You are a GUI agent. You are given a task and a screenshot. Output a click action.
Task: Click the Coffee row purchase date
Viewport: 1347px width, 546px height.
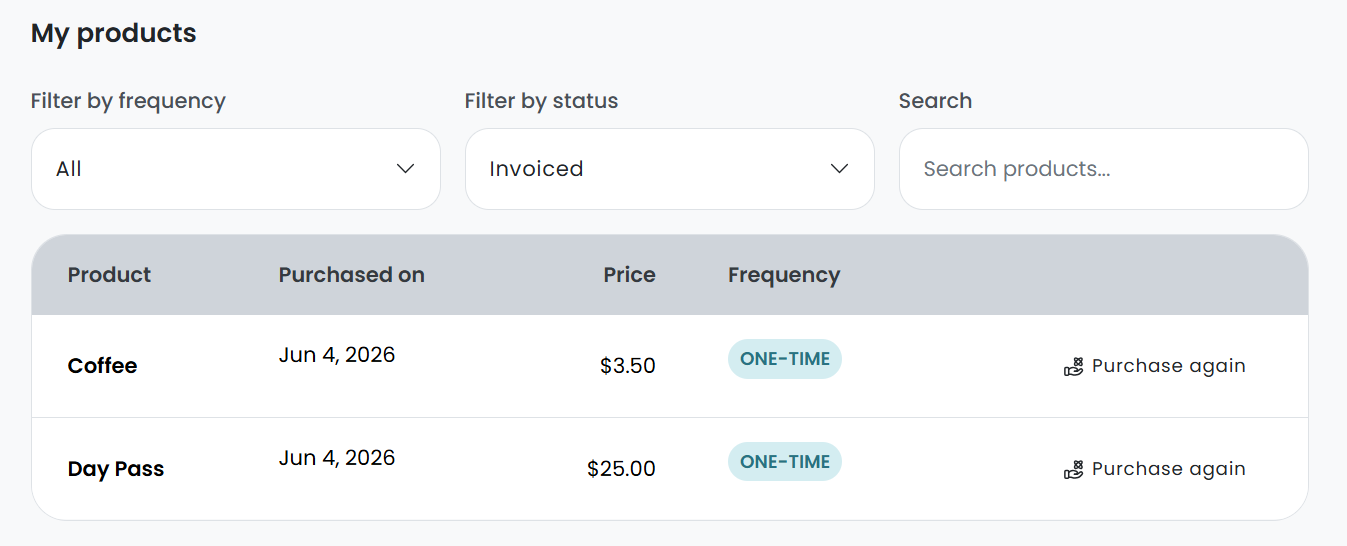(x=337, y=355)
